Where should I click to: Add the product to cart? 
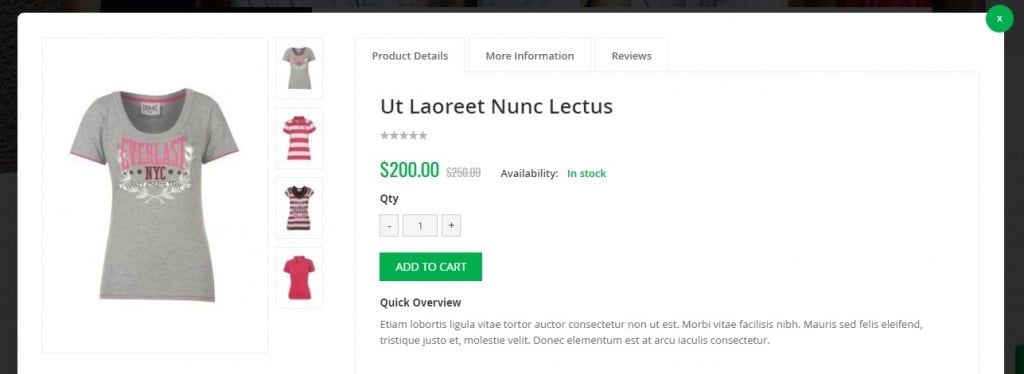[x=430, y=267]
